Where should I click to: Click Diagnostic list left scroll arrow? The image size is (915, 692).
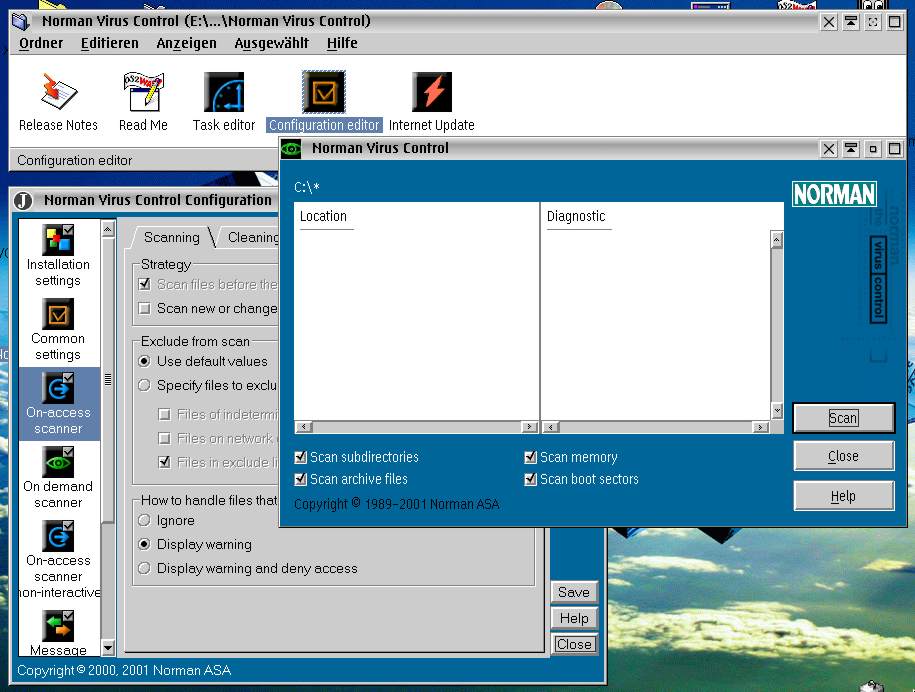tap(550, 427)
